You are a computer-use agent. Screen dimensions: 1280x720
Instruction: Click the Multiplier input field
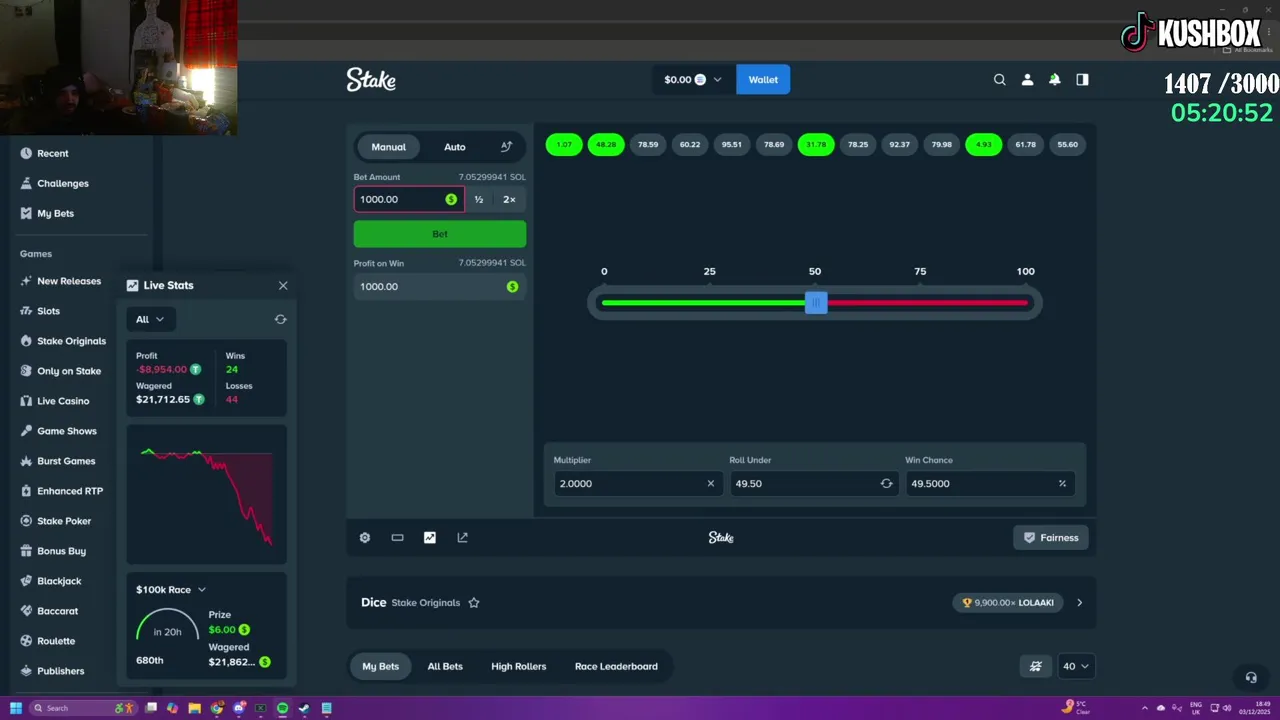(637, 483)
